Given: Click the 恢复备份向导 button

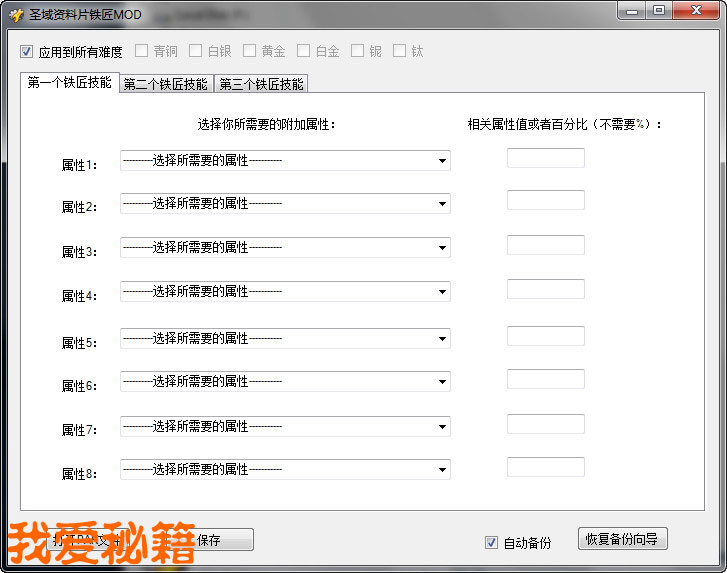Looking at the screenshot, I should 622,539.
